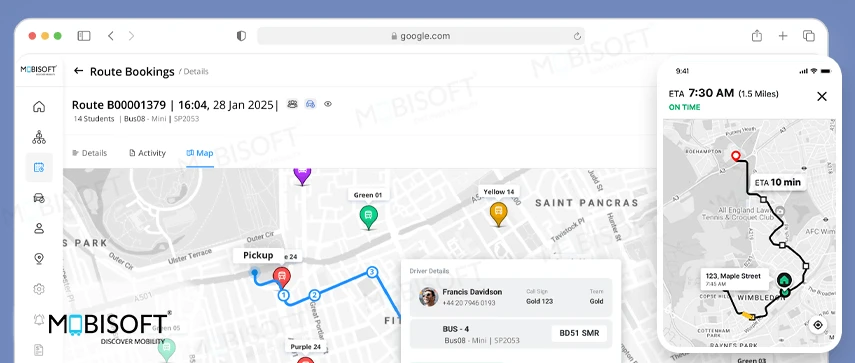Click the Green 05 bus marker

[x=167, y=349]
